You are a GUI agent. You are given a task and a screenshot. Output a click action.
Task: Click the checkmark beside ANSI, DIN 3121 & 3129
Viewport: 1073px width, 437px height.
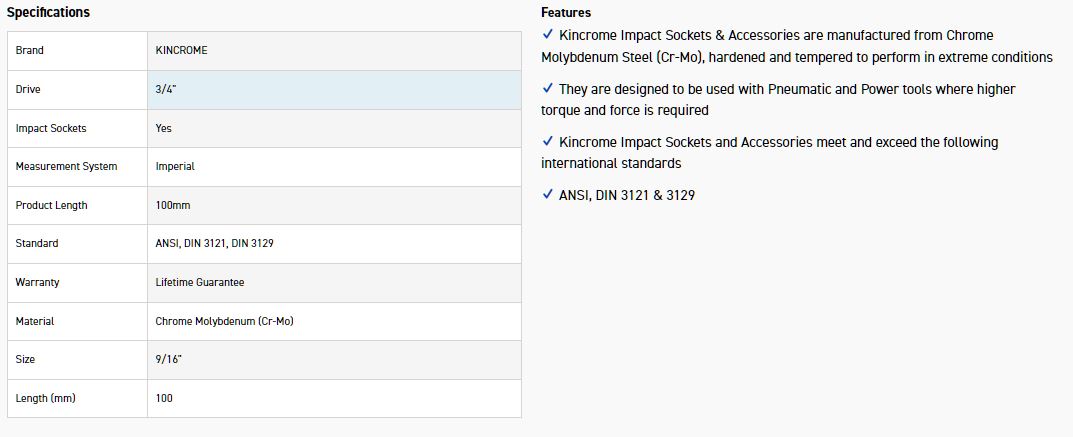click(547, 195)
